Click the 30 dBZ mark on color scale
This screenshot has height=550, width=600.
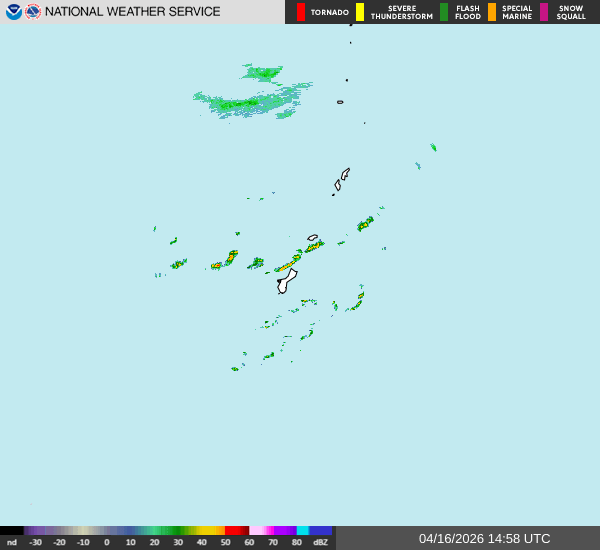coord(178,542)
